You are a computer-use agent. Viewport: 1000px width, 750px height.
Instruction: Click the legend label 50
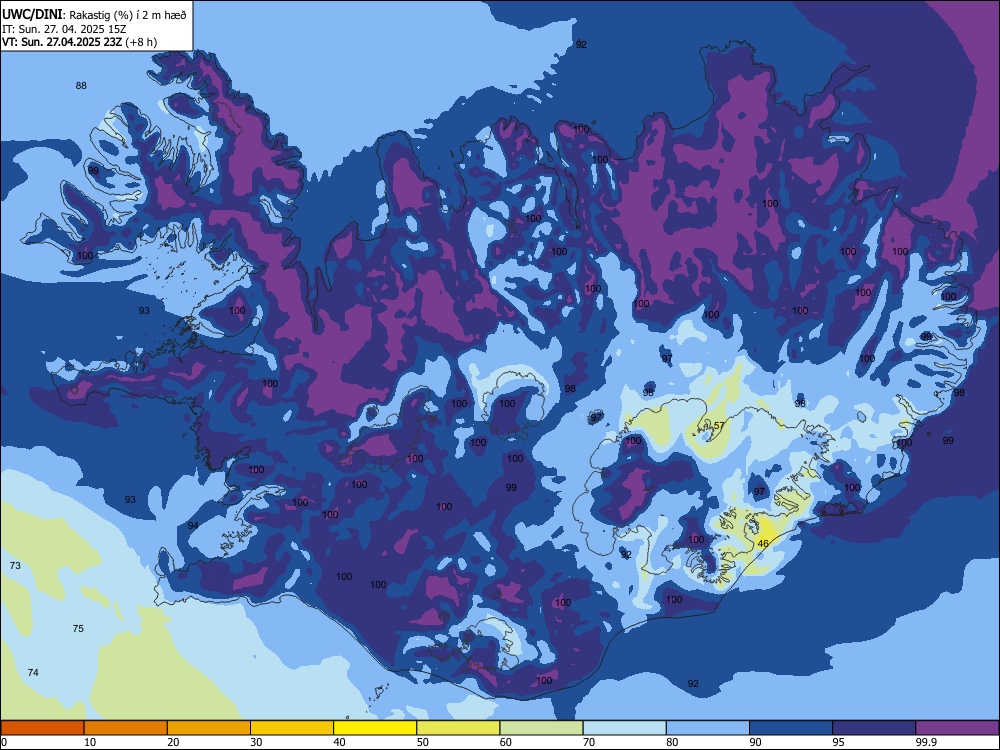[422, 742]
